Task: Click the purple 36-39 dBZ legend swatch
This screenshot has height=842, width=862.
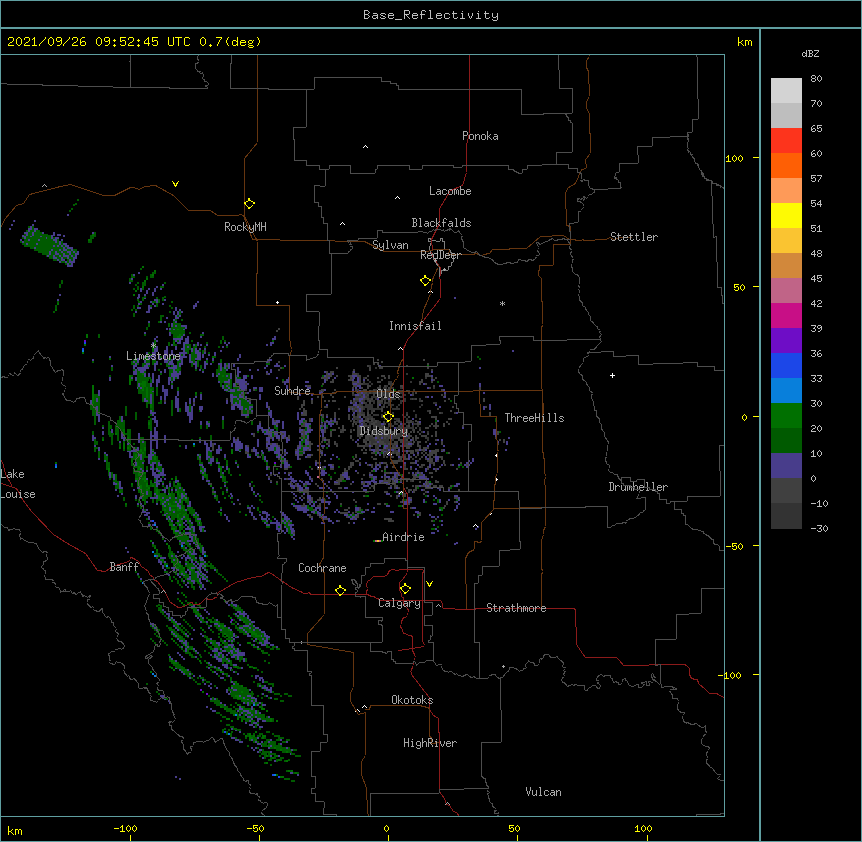Action: pyautogui.click(x=786, y=341)
